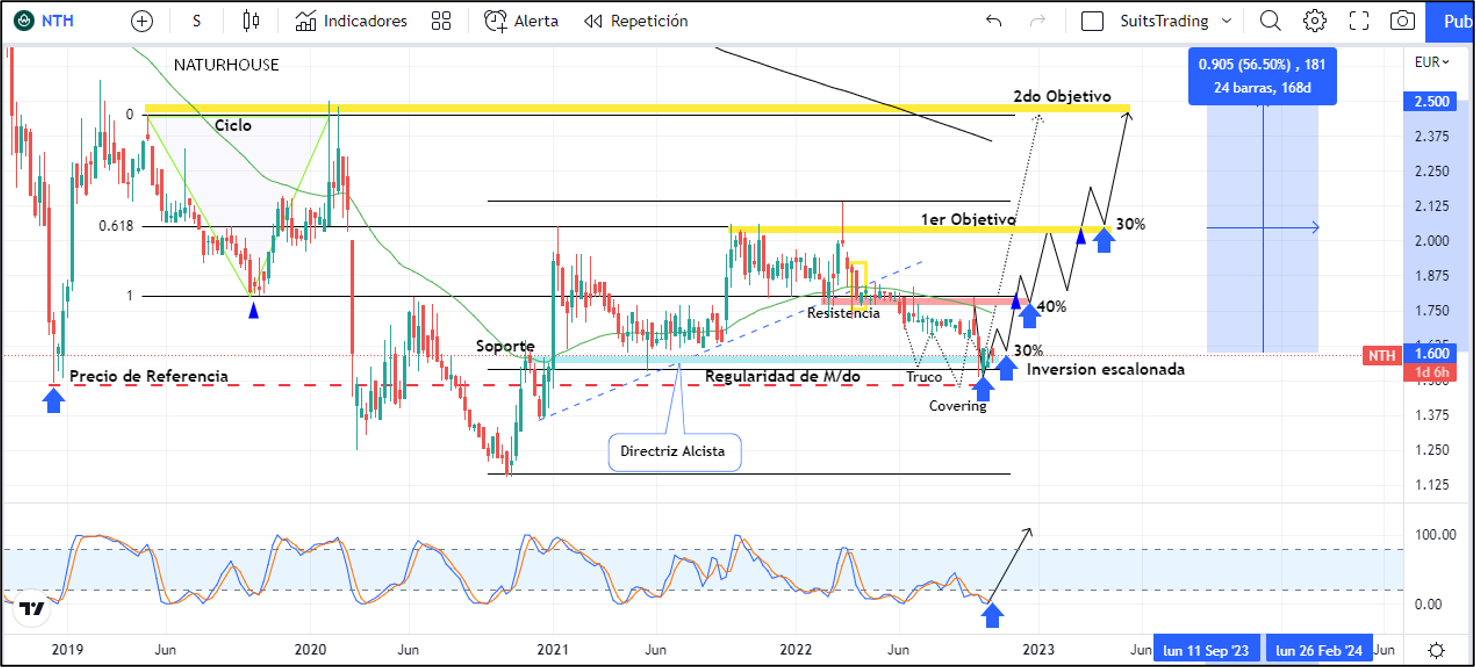Undo the last chart action
The width and height of the screenshot is (1476, 668).
(x=993, y=21)
